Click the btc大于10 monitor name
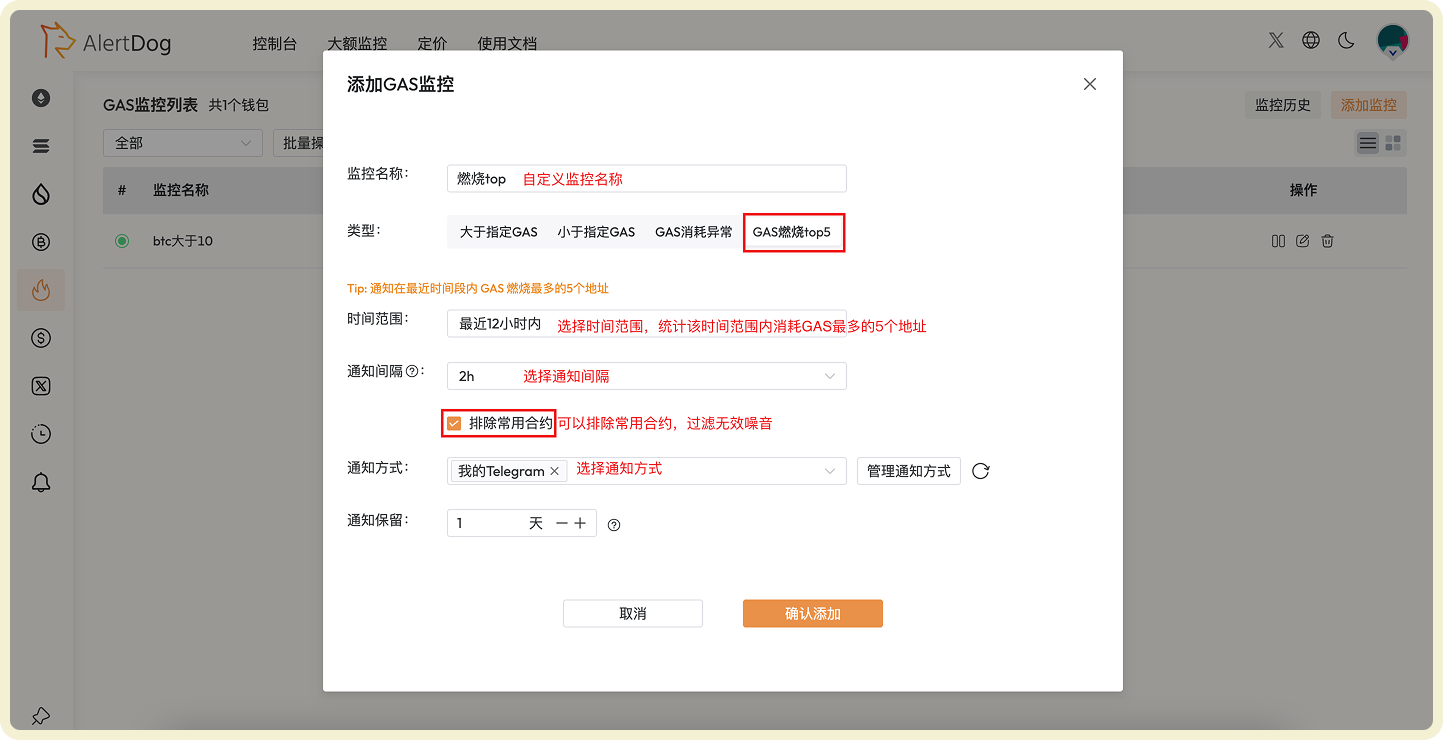This screenshot has height=740, width=1443. [182, 241]
